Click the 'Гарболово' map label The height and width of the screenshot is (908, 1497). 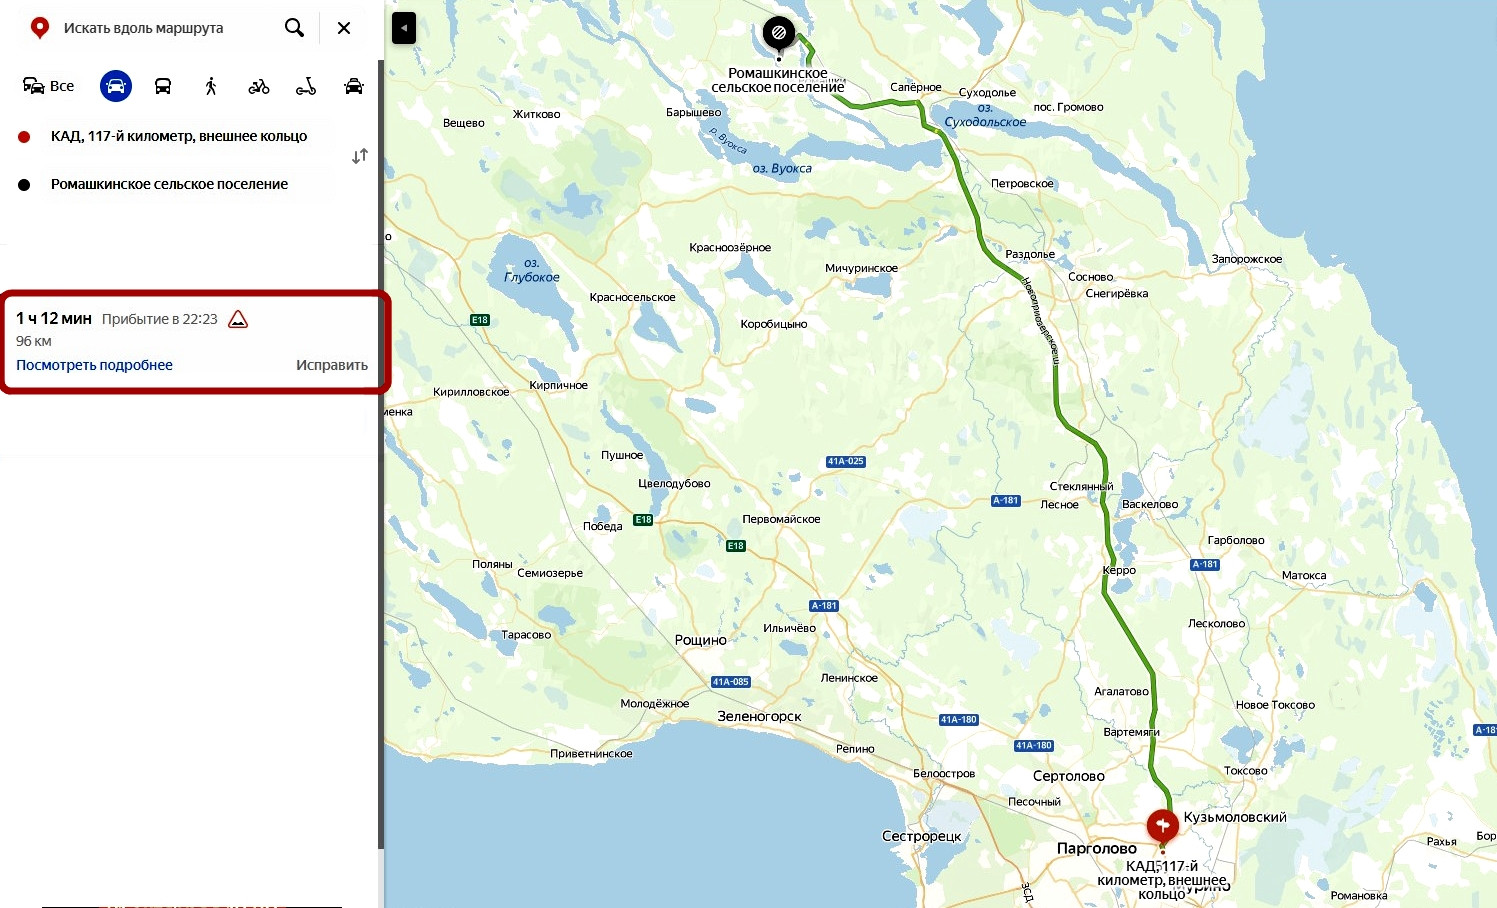[x=1236, y=540]
